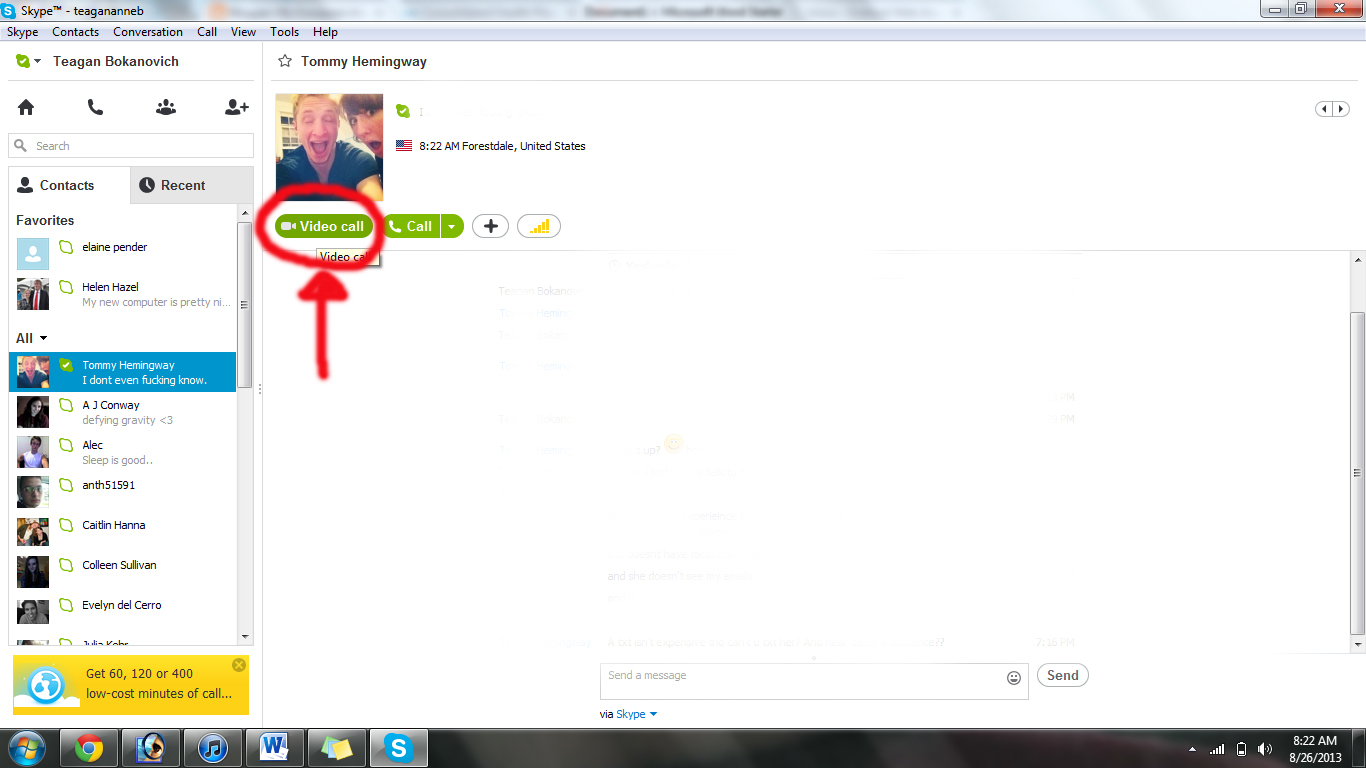This screenshot has width=1366, height=768.
Task: Click the green Call button
Action: click(411, 226)
